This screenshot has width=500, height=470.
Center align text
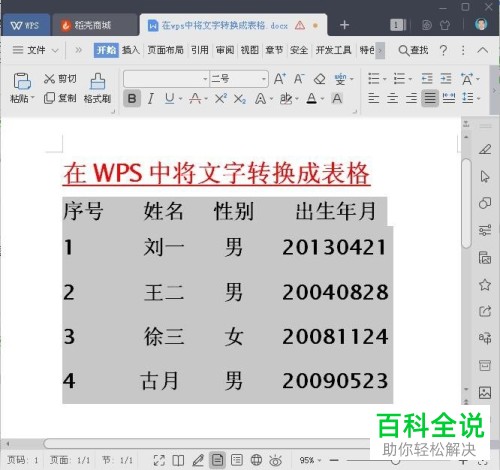(x=392, y=98)
